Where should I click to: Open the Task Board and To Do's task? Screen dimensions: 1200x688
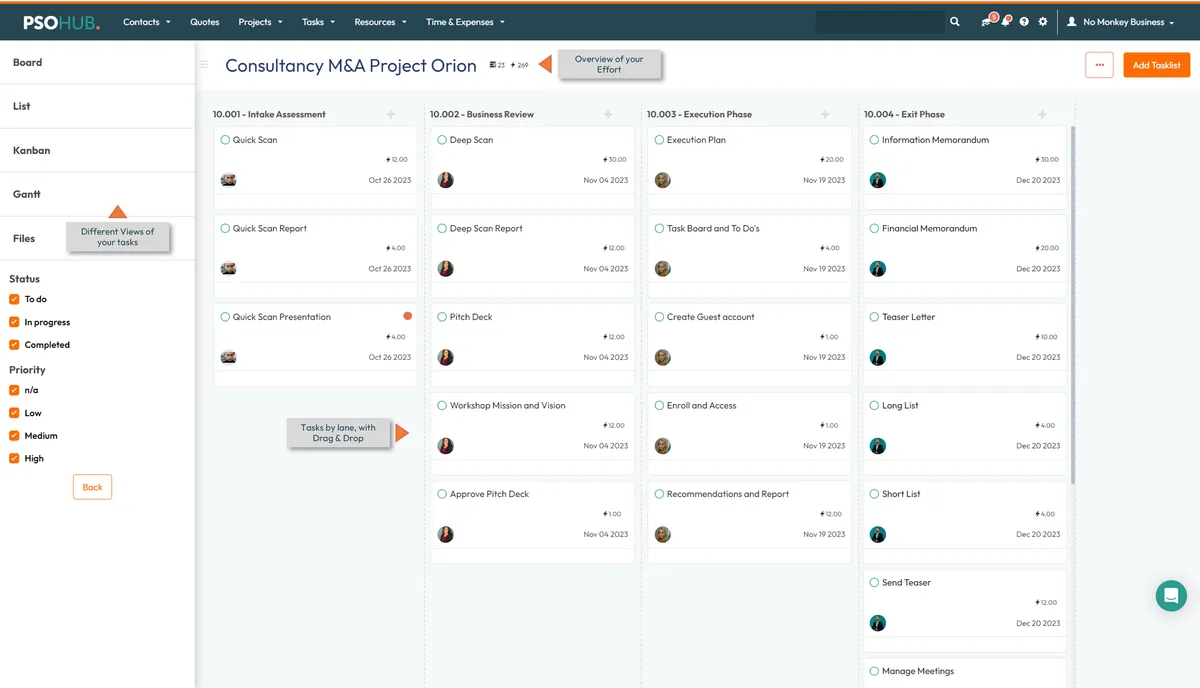tap(713, 228)
